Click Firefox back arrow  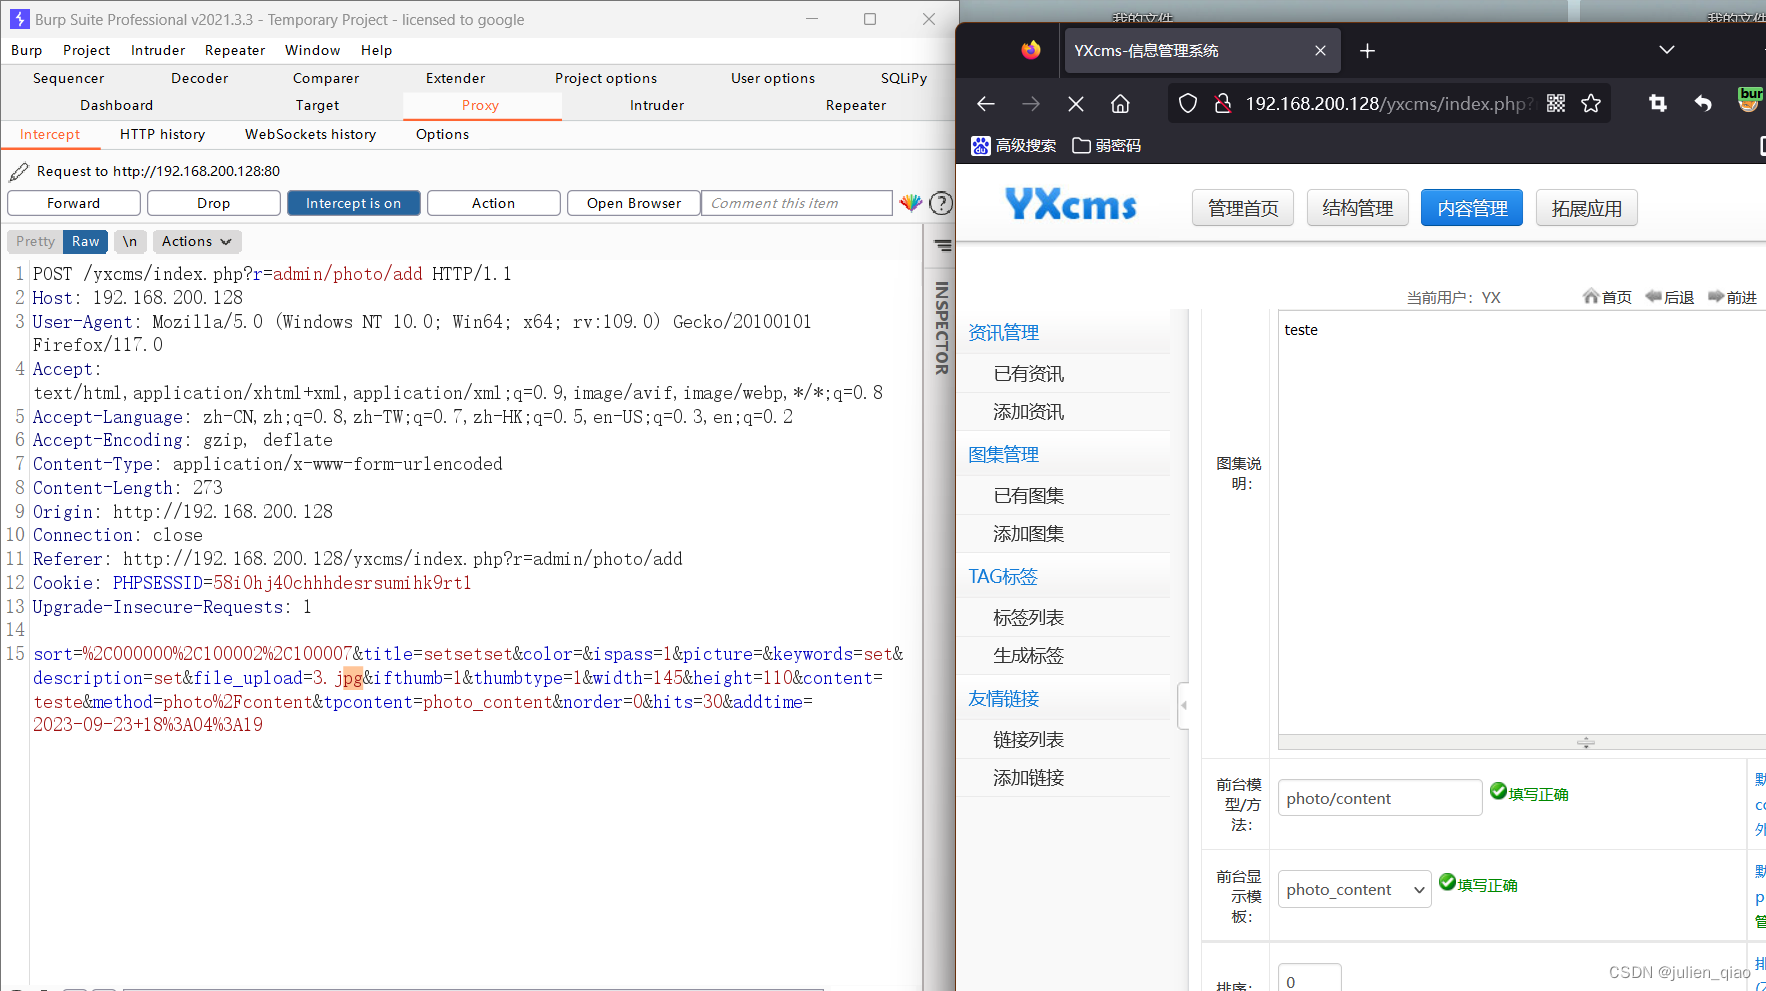[x=986, y=104]
